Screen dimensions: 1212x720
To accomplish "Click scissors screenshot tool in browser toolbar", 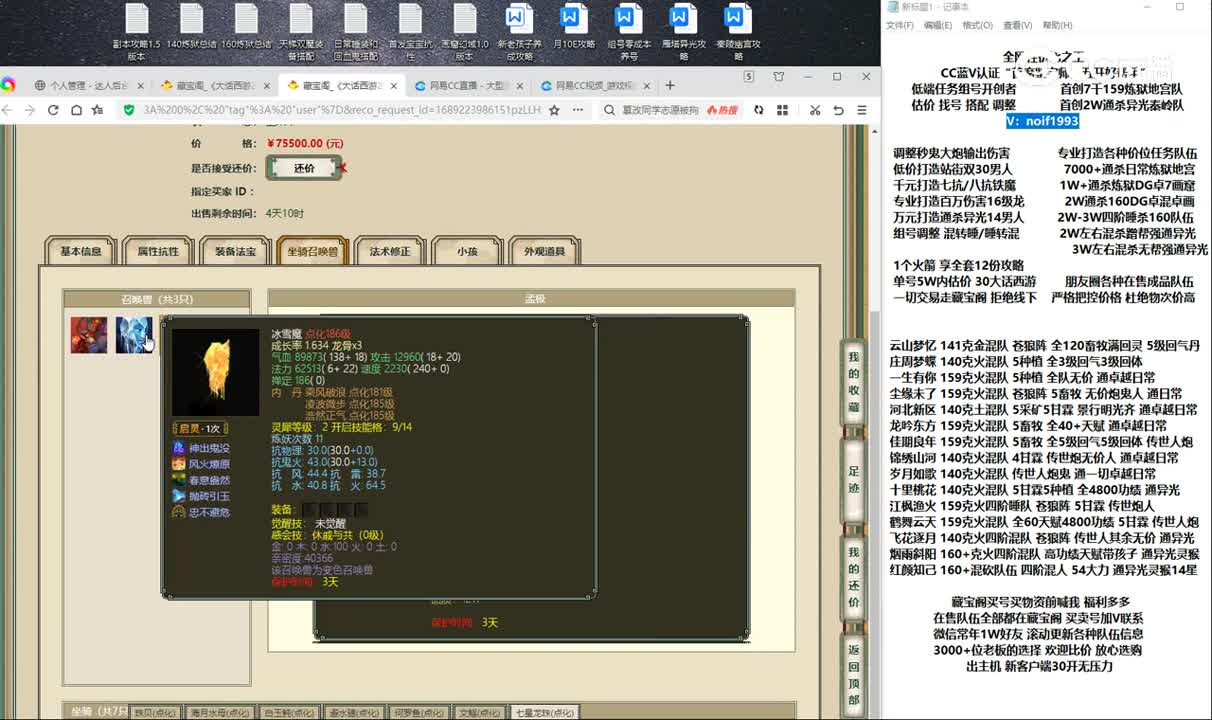I will (815, 110).
